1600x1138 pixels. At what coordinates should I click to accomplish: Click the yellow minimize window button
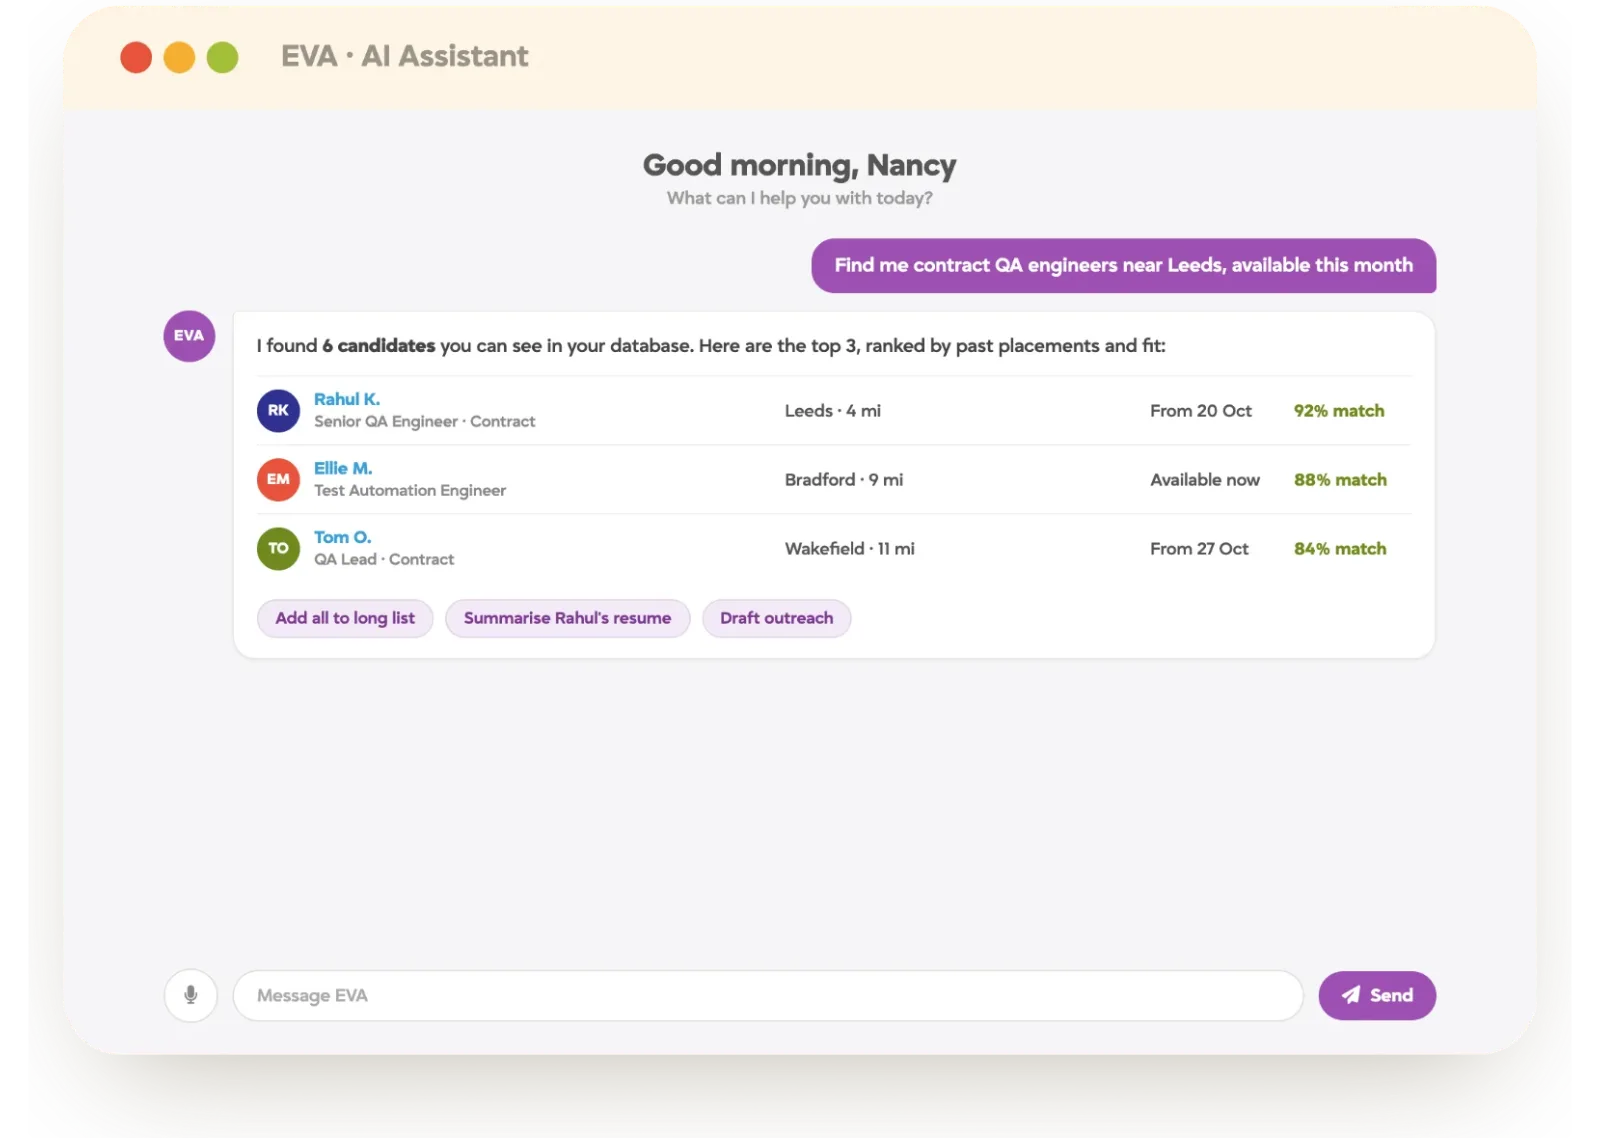click(x=179, y=57)
